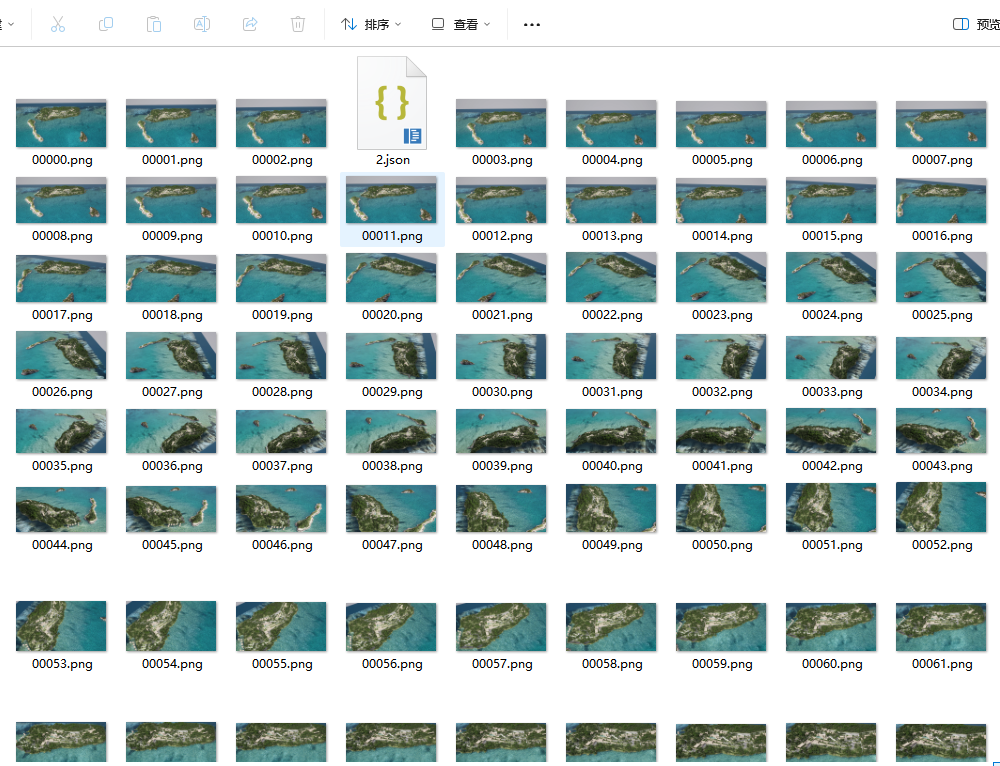
Task: Click the Copy icon in toolbar
Action: coord(106,24)
